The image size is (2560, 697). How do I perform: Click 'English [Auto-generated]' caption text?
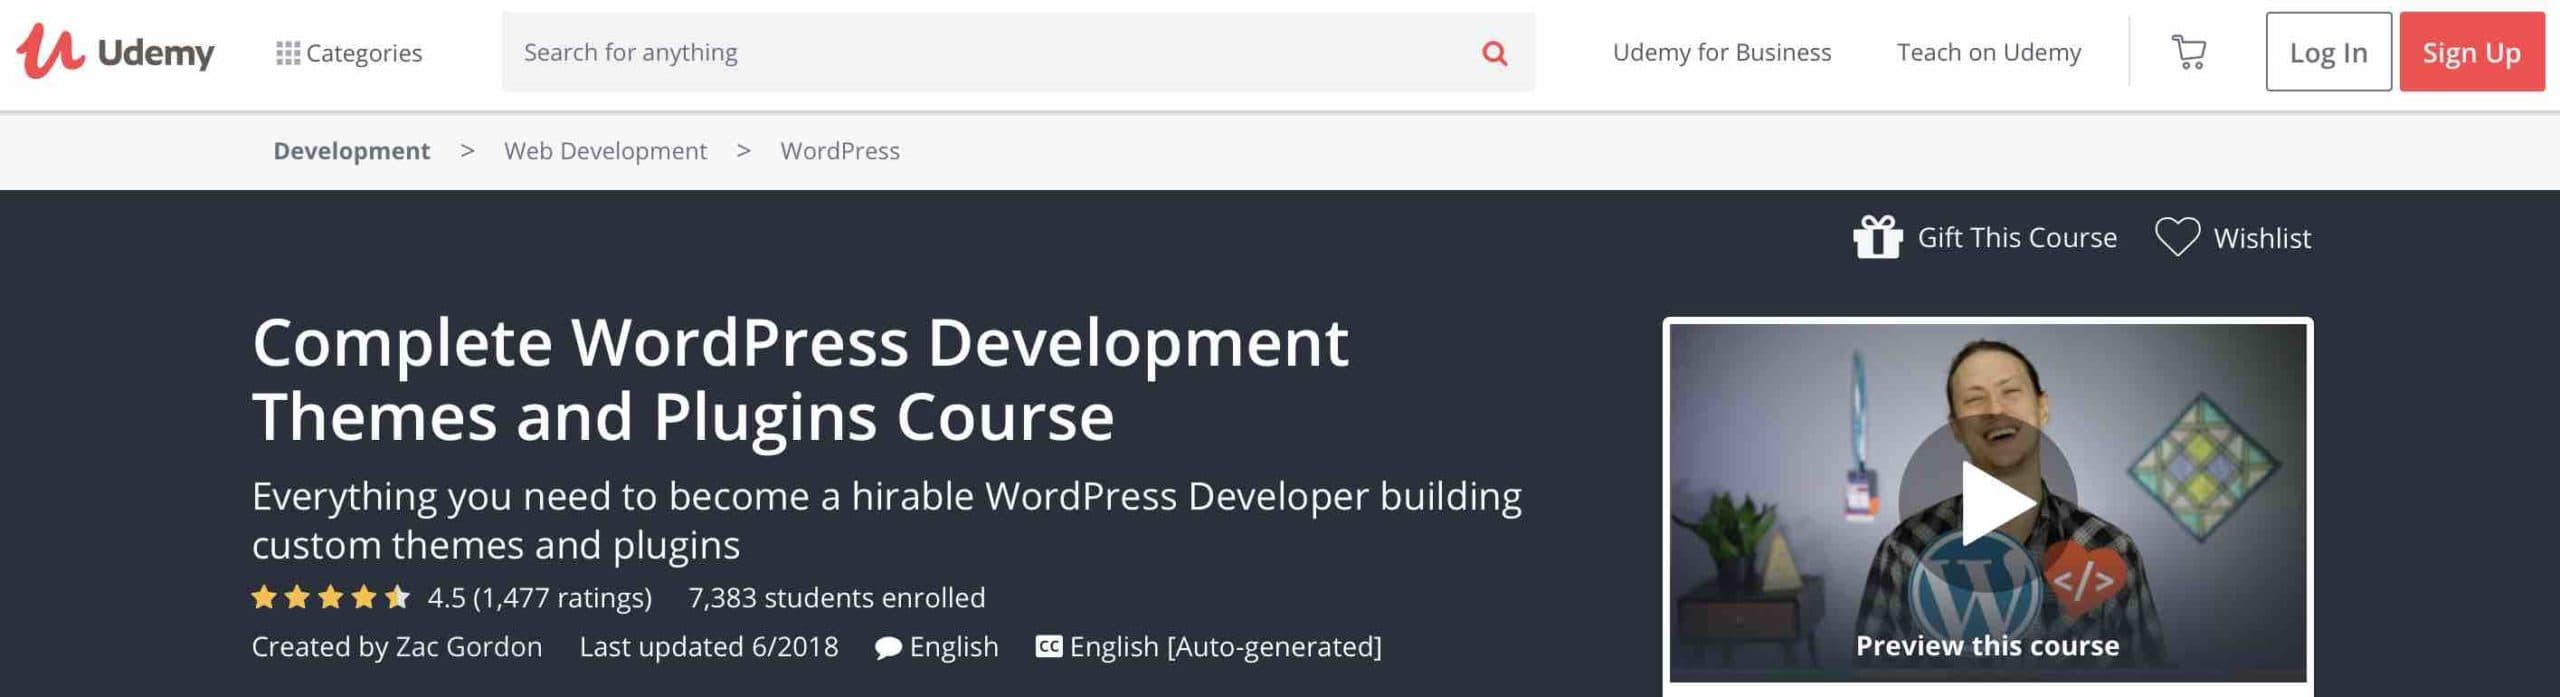(x=1226, y=647)
